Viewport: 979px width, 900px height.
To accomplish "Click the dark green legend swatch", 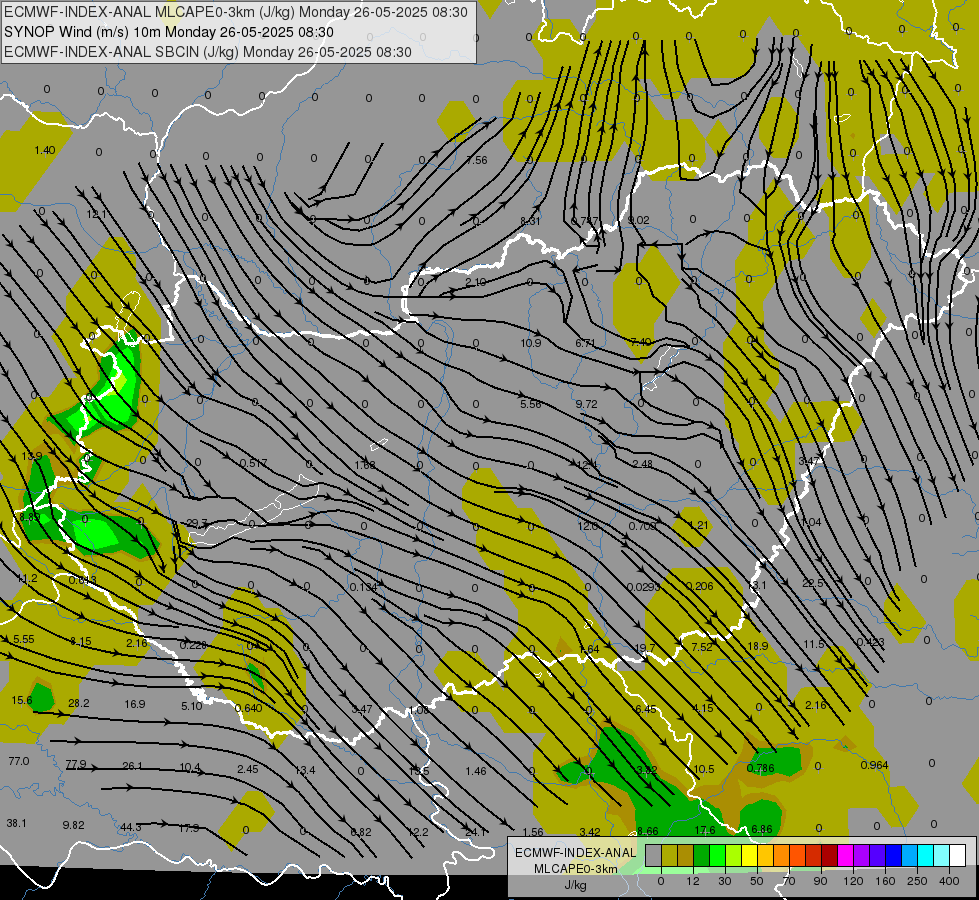I will click(702, 855).
